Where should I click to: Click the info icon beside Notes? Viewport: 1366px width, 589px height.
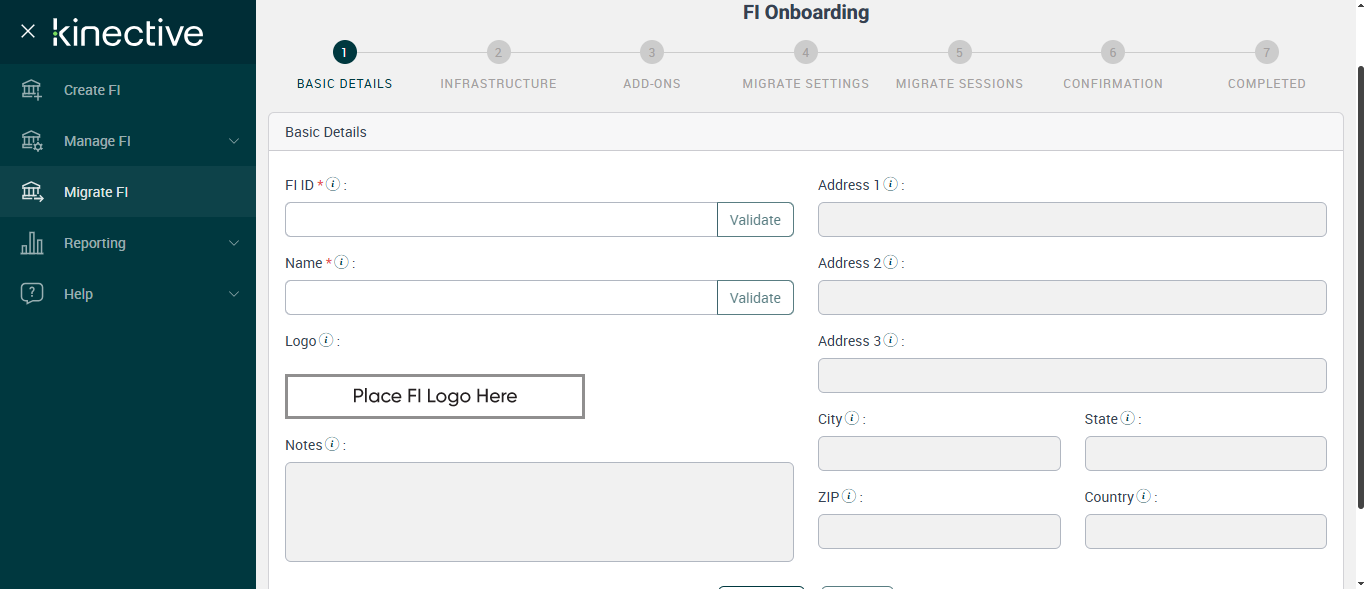click(332, 445)
